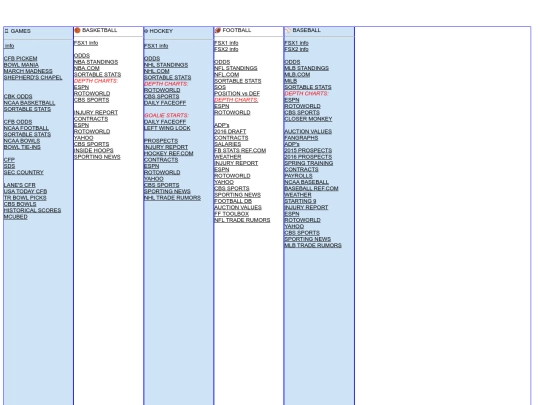View PAYROLLS link

[299, 176]
